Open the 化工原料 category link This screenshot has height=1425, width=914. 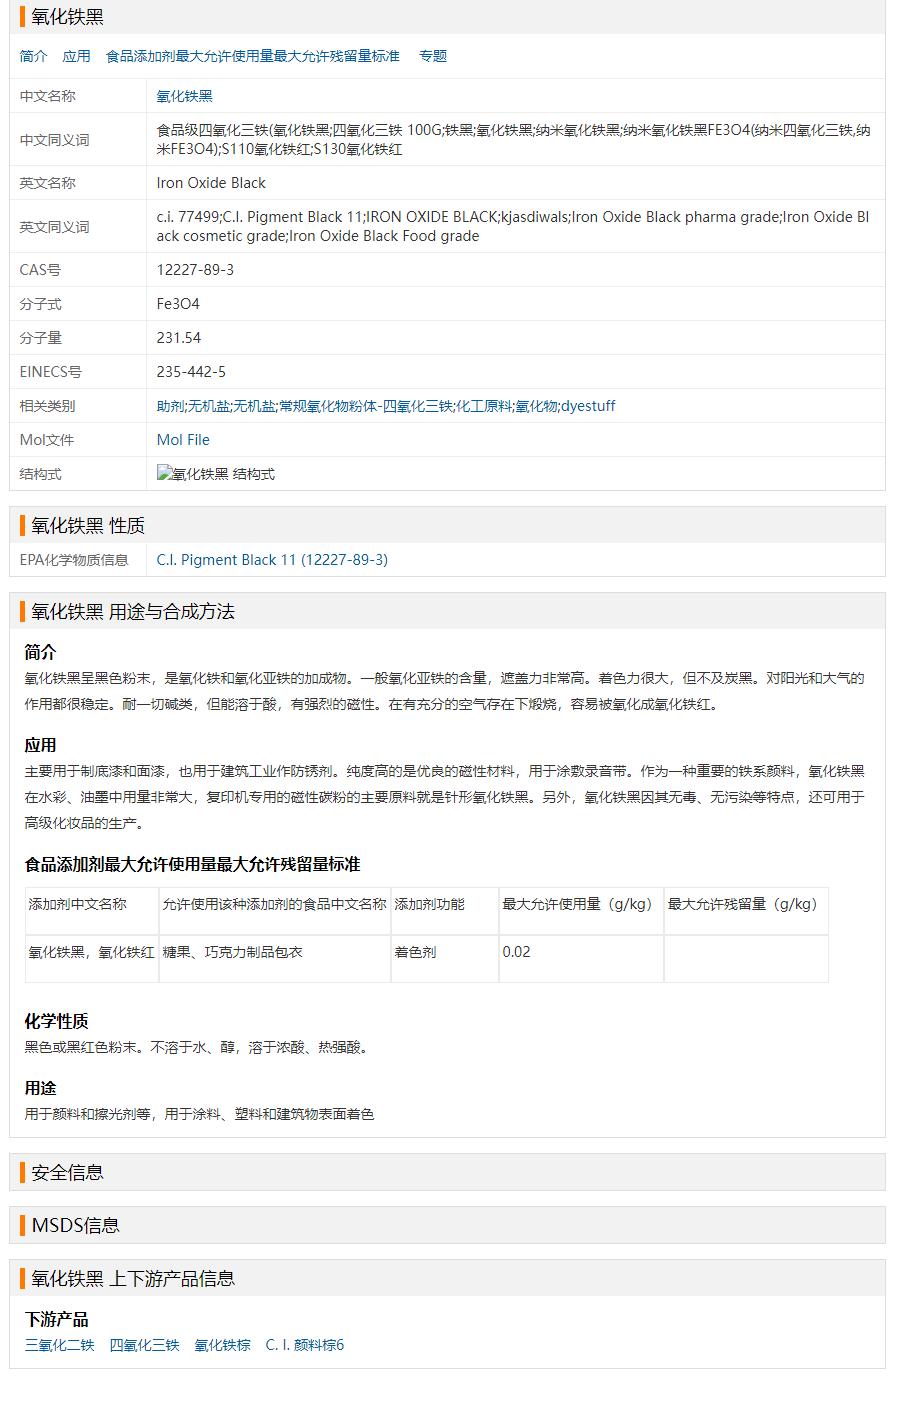point(484,406)
